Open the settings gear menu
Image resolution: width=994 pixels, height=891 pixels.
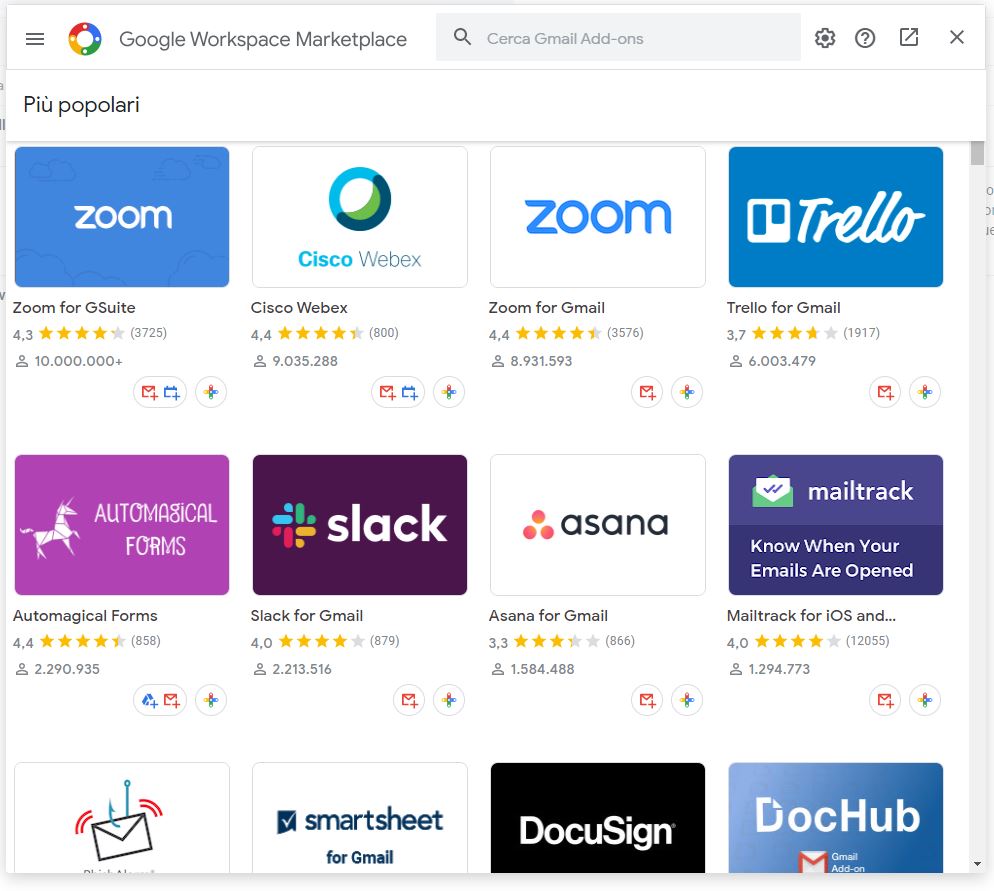click(x=825, y=38)
